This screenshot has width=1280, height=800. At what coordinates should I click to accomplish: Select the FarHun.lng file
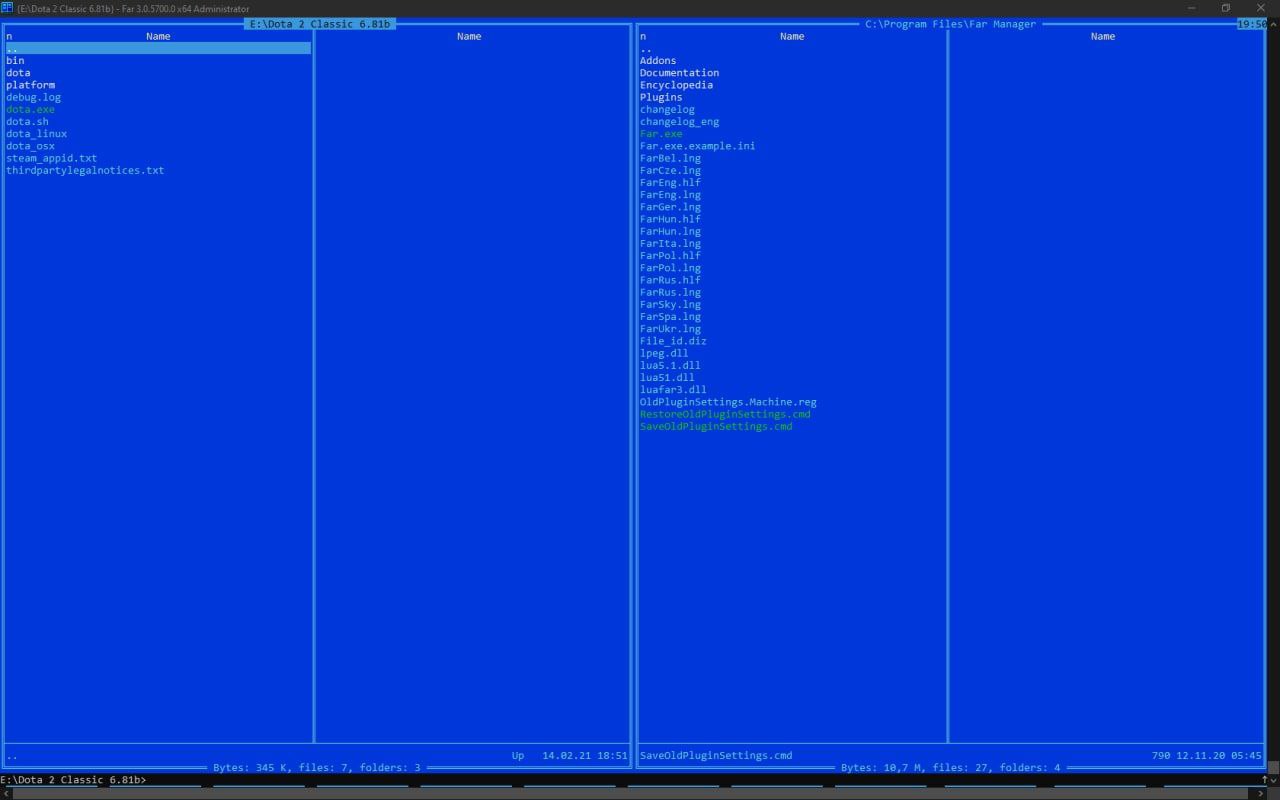pyautogui.click(x=670, y=231)
